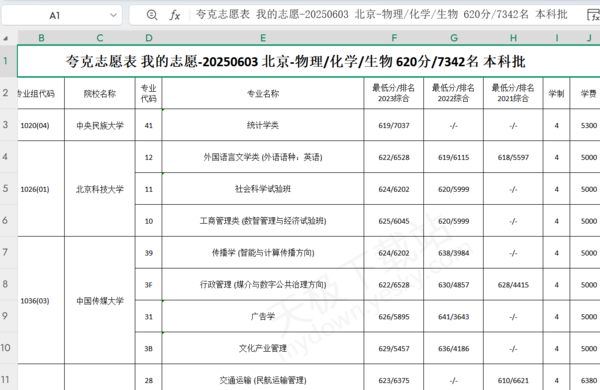600x390 pixels.
Task: Click the 专业名称 header cell
Action: coord(263,93)
